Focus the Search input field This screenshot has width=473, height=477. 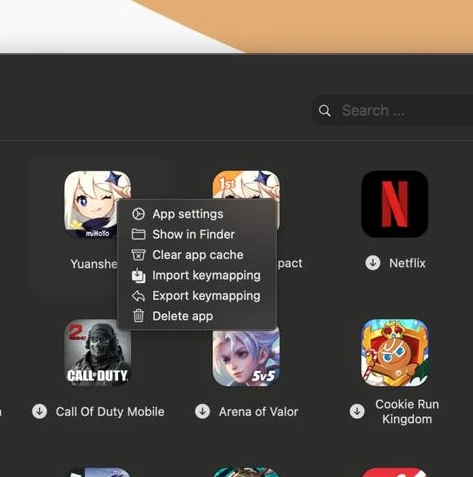click(393, 110)
